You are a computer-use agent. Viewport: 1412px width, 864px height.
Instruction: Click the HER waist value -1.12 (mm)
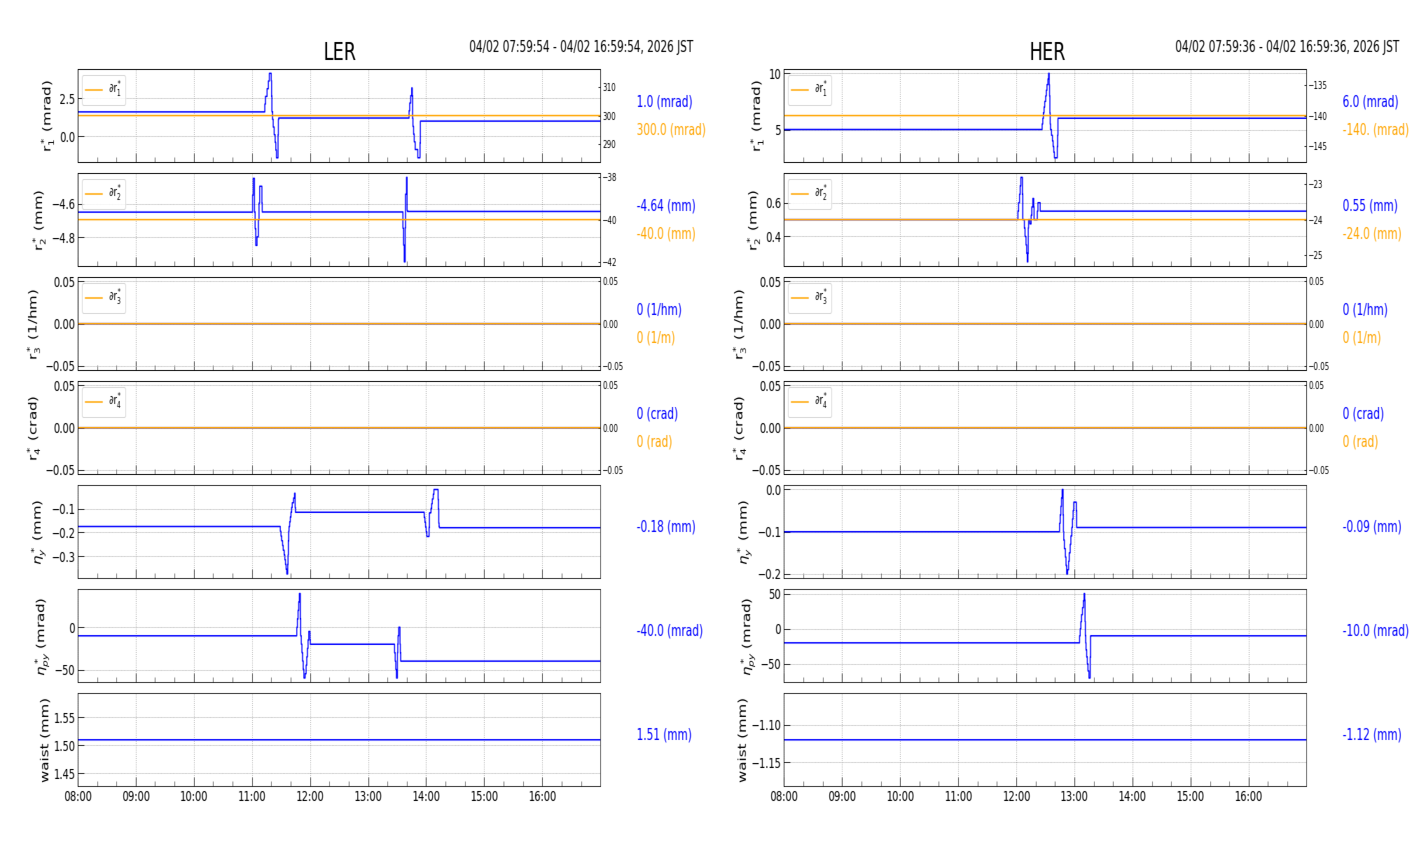click(1372, 735)
